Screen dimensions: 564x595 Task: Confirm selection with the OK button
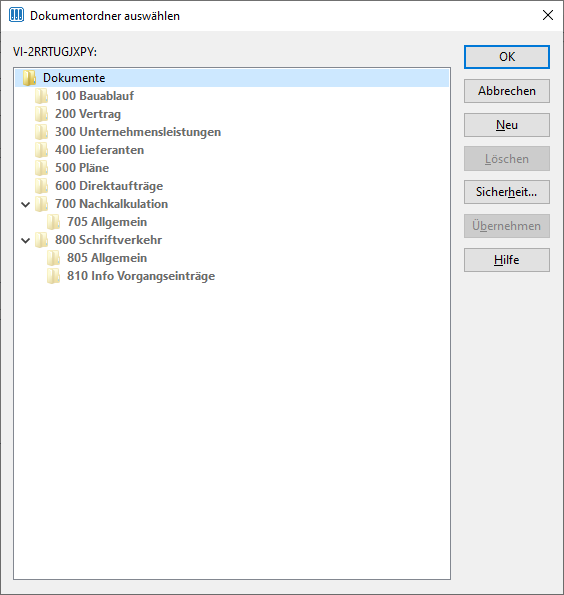[x=507, y=57]
